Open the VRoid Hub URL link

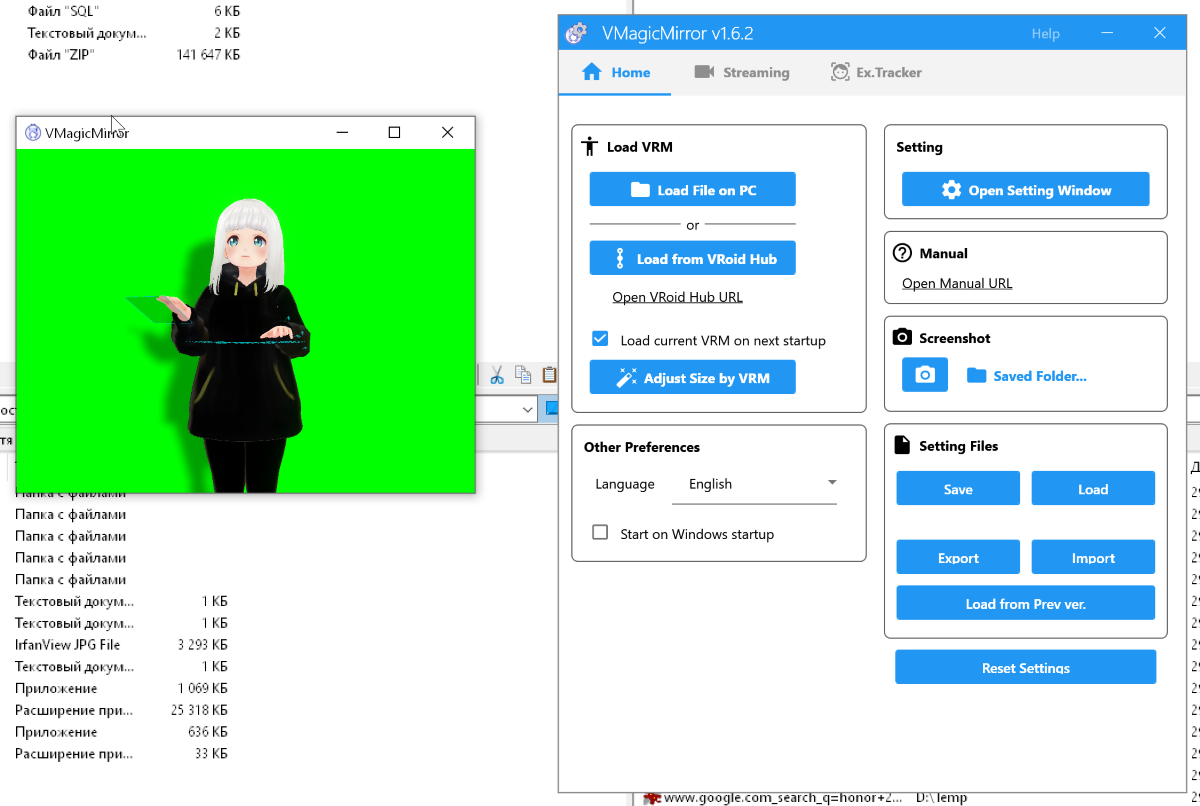click(677, 297)
